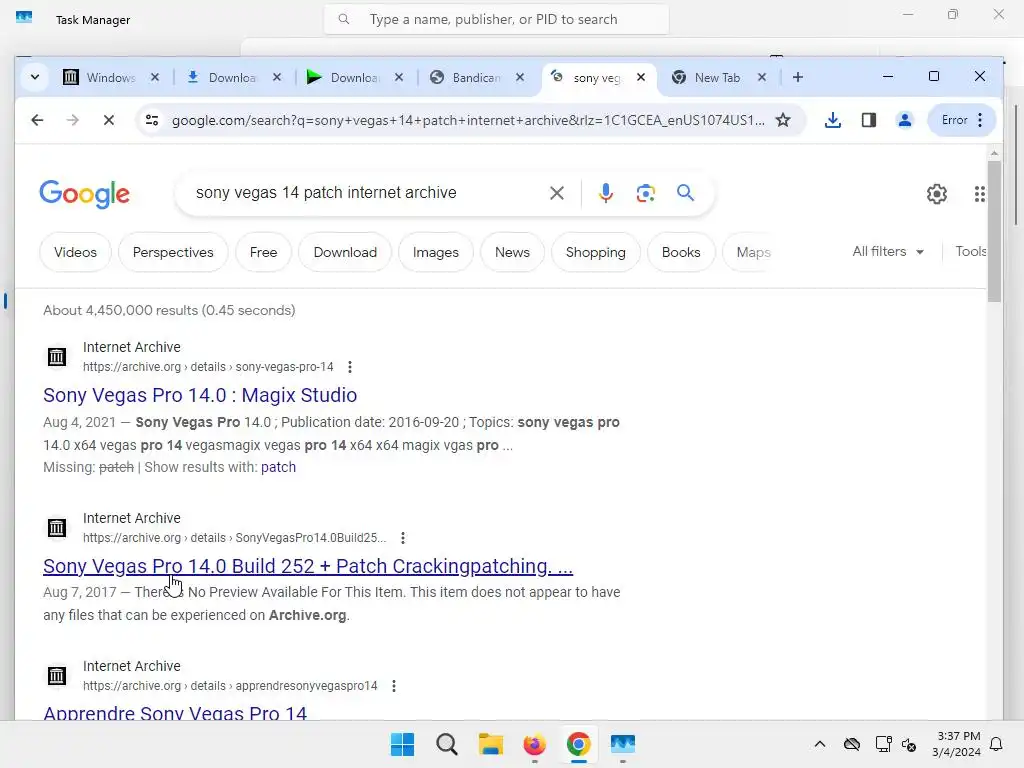Screen dimensions: 1024x768
Task: Open Firefox from taskbar
Action: pos(535,744)
